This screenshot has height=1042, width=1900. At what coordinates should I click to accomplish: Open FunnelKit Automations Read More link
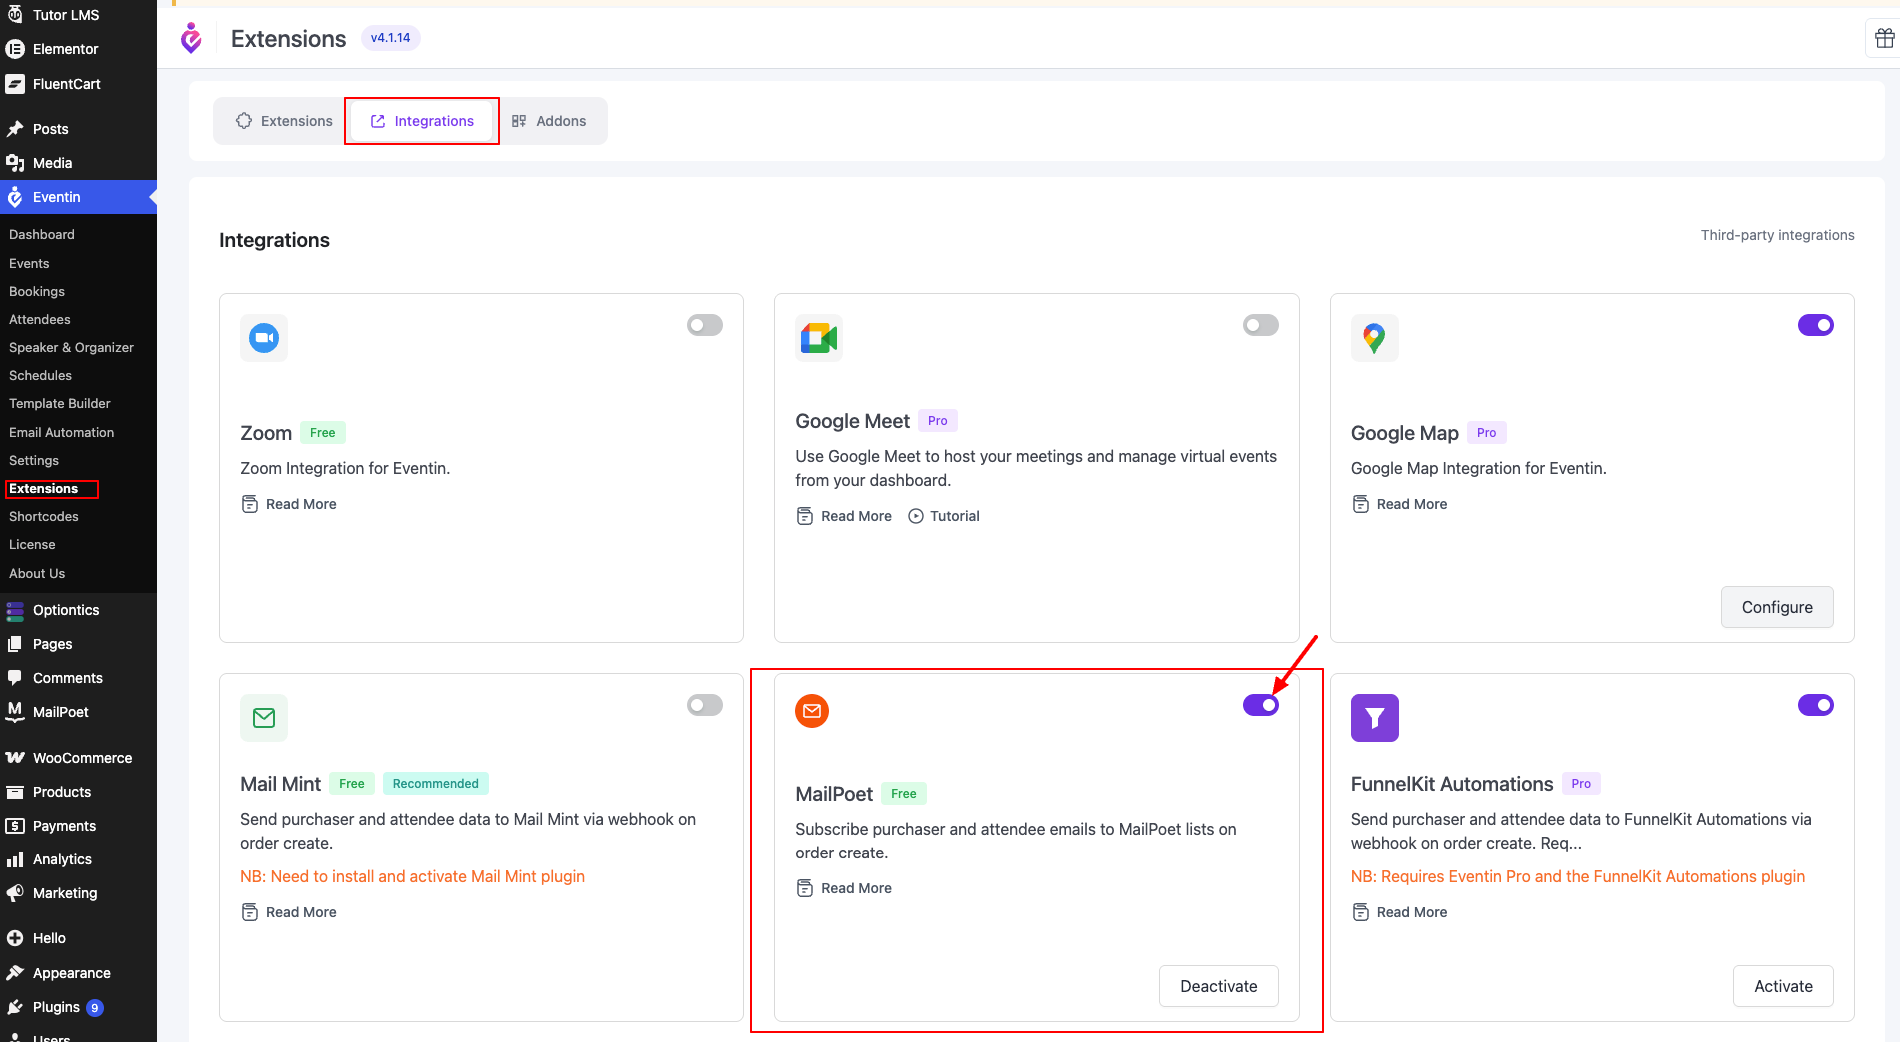(1400, 912)
